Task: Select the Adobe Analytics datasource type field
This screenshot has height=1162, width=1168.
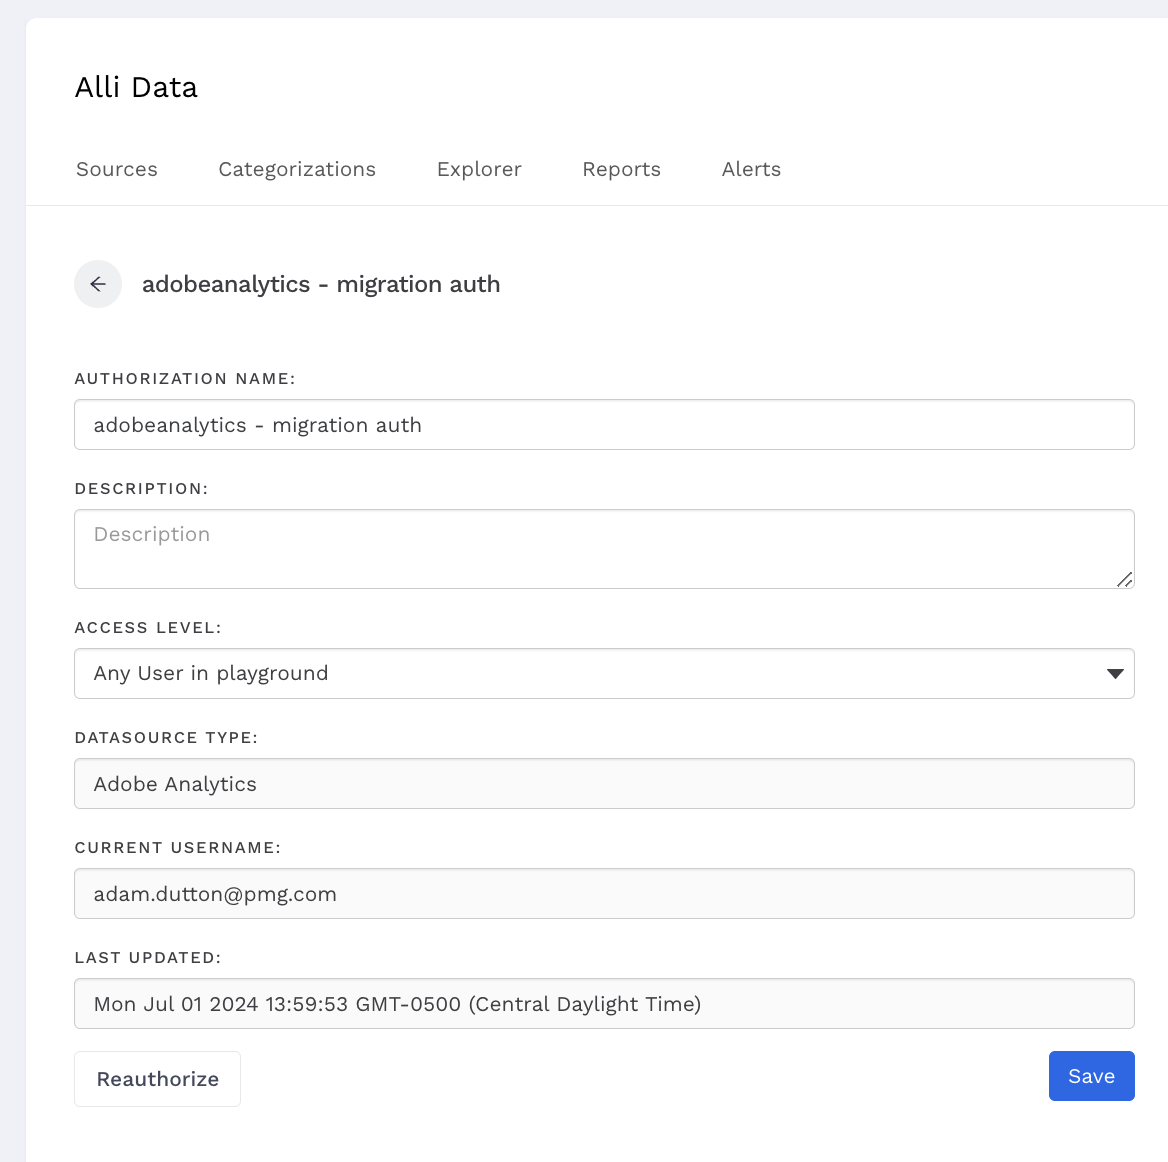Action: (604, 784)
